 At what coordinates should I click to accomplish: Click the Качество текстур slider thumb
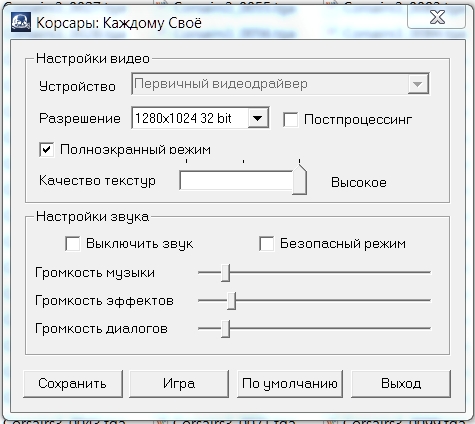tap(299, 179)
